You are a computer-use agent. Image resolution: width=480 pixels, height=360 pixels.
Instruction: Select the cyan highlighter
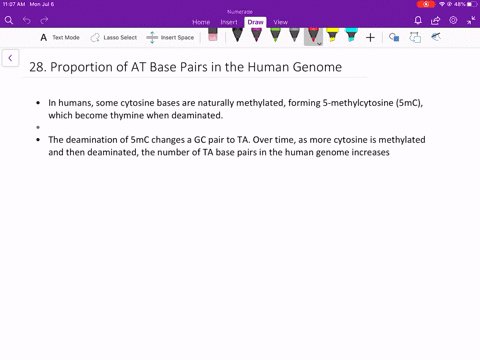(x=351, y=35)
